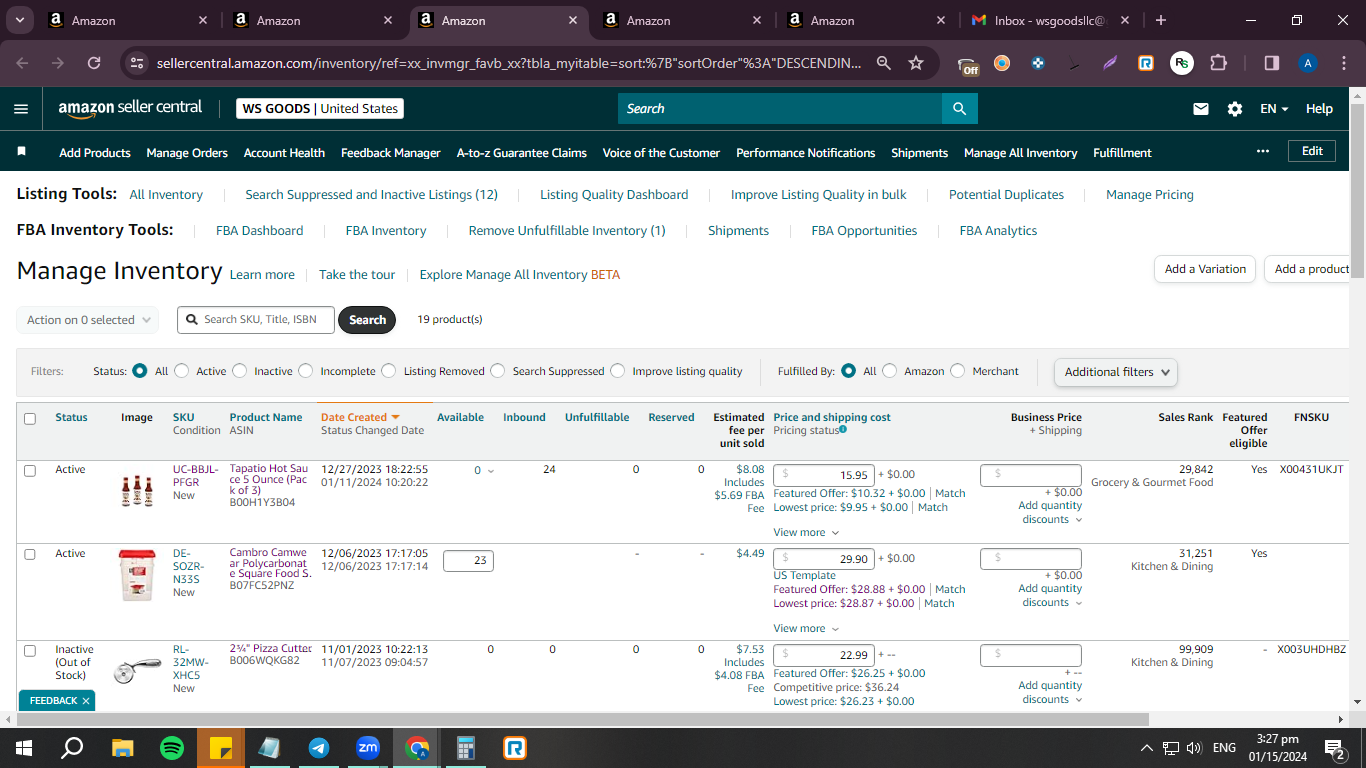
Task: Open Zoom from the taskbar
Action: tap(368, 748)
